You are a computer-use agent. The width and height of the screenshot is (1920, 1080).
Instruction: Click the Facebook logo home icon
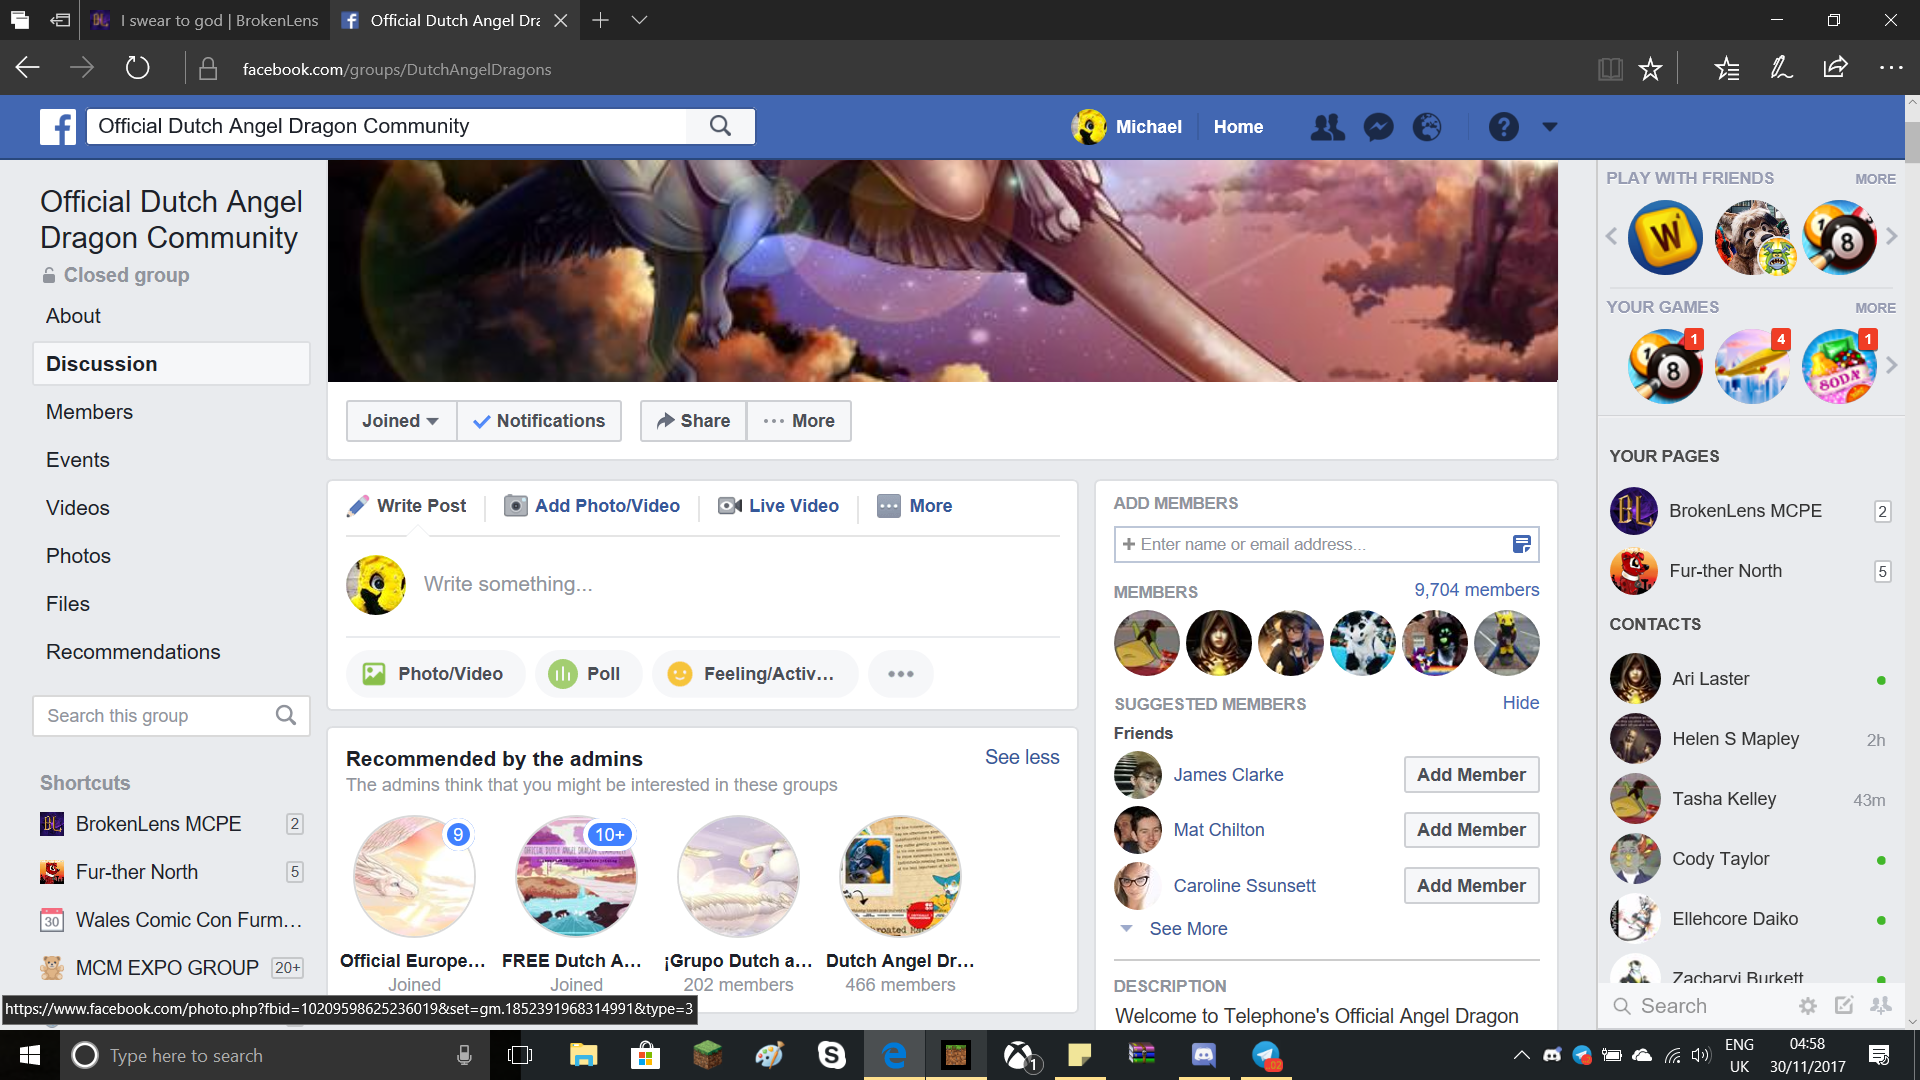(58, 127)
